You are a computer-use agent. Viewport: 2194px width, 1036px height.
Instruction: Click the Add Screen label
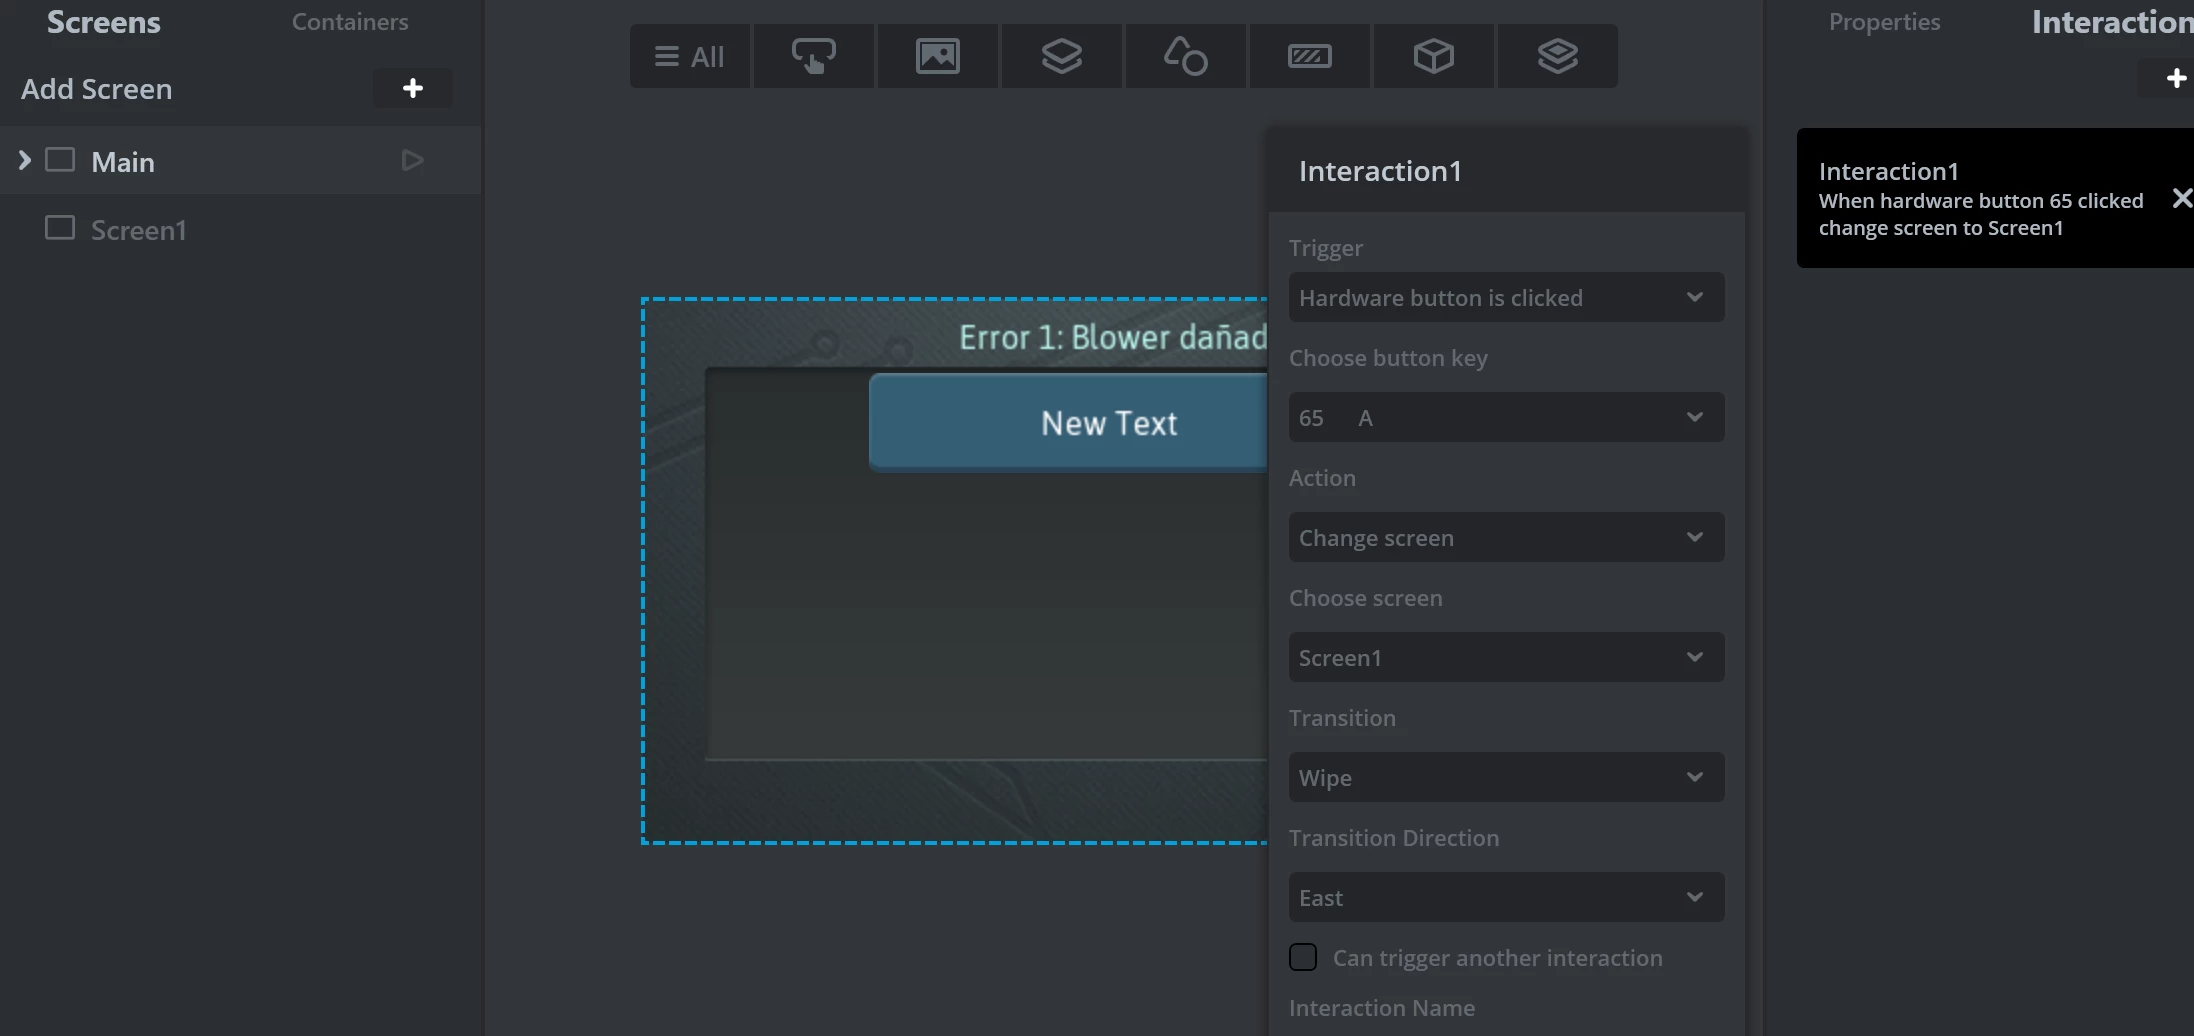pos(96,88)
